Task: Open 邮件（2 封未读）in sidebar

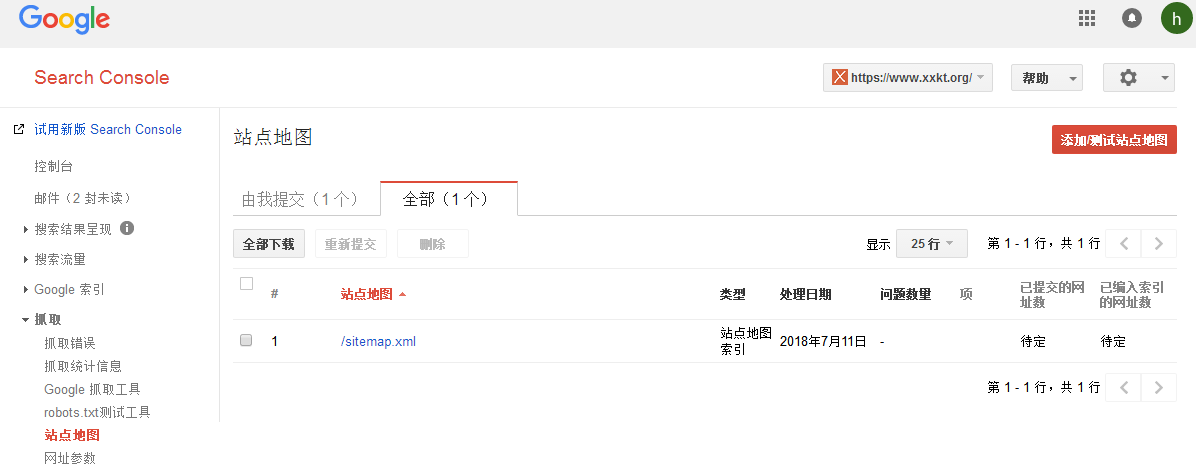Action: coord(84,198)
